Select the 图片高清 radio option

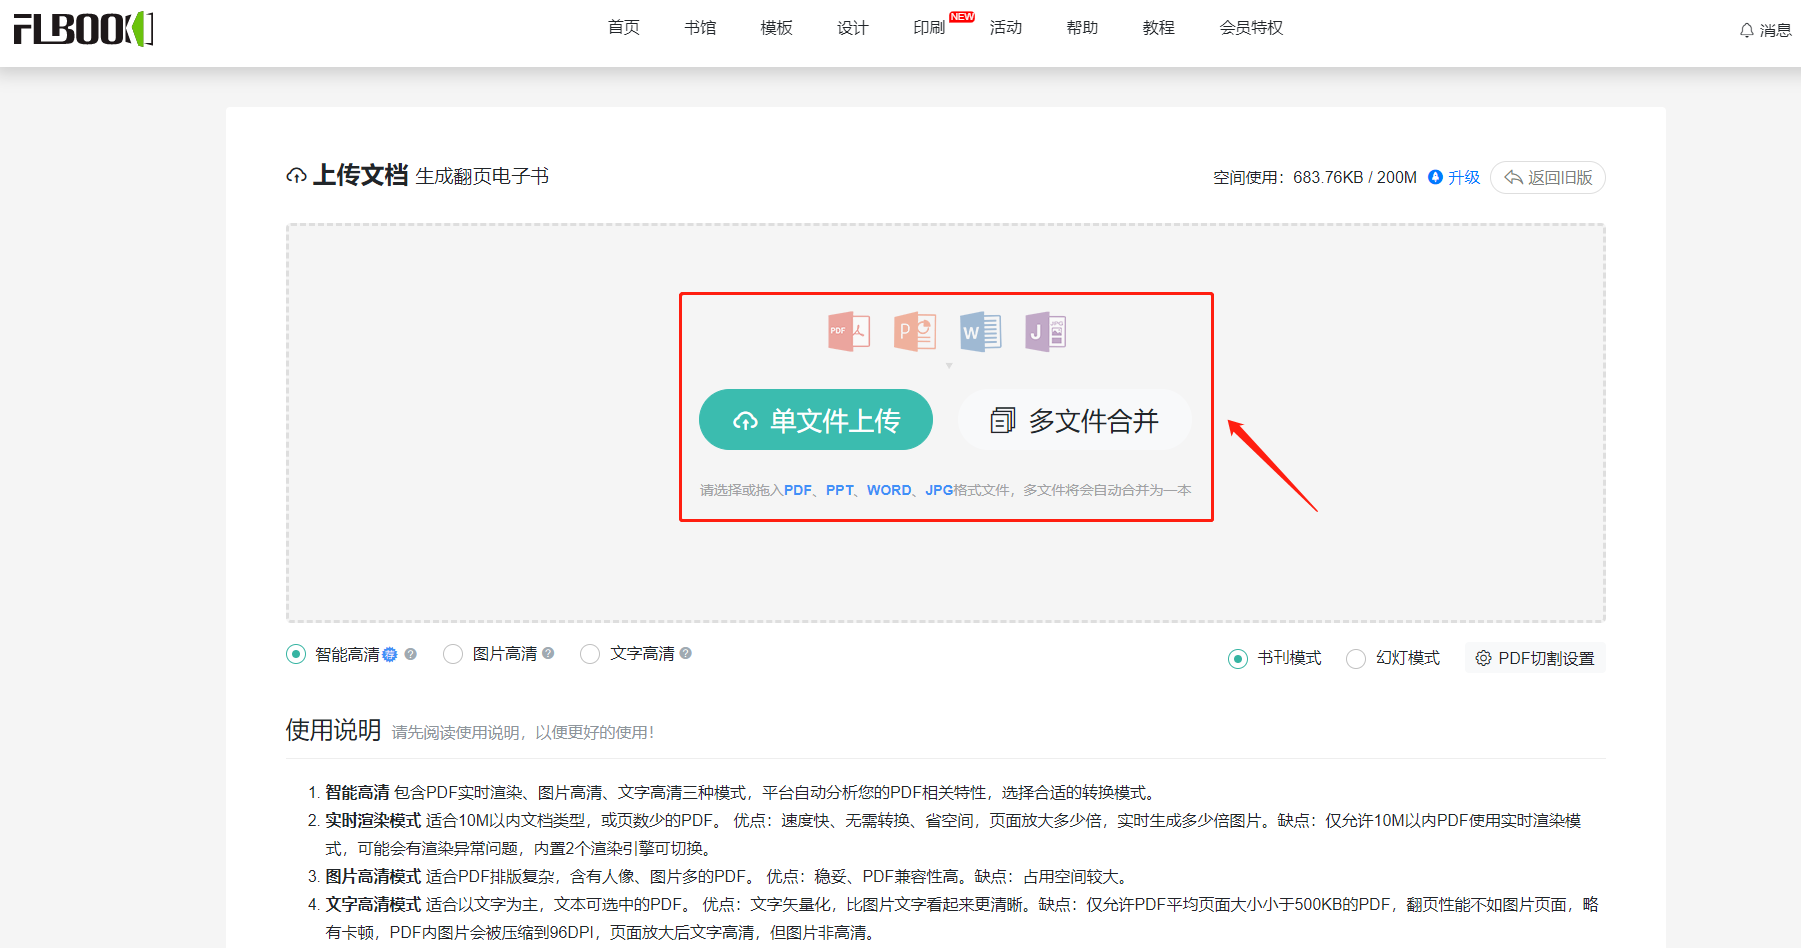coord(453,654)
